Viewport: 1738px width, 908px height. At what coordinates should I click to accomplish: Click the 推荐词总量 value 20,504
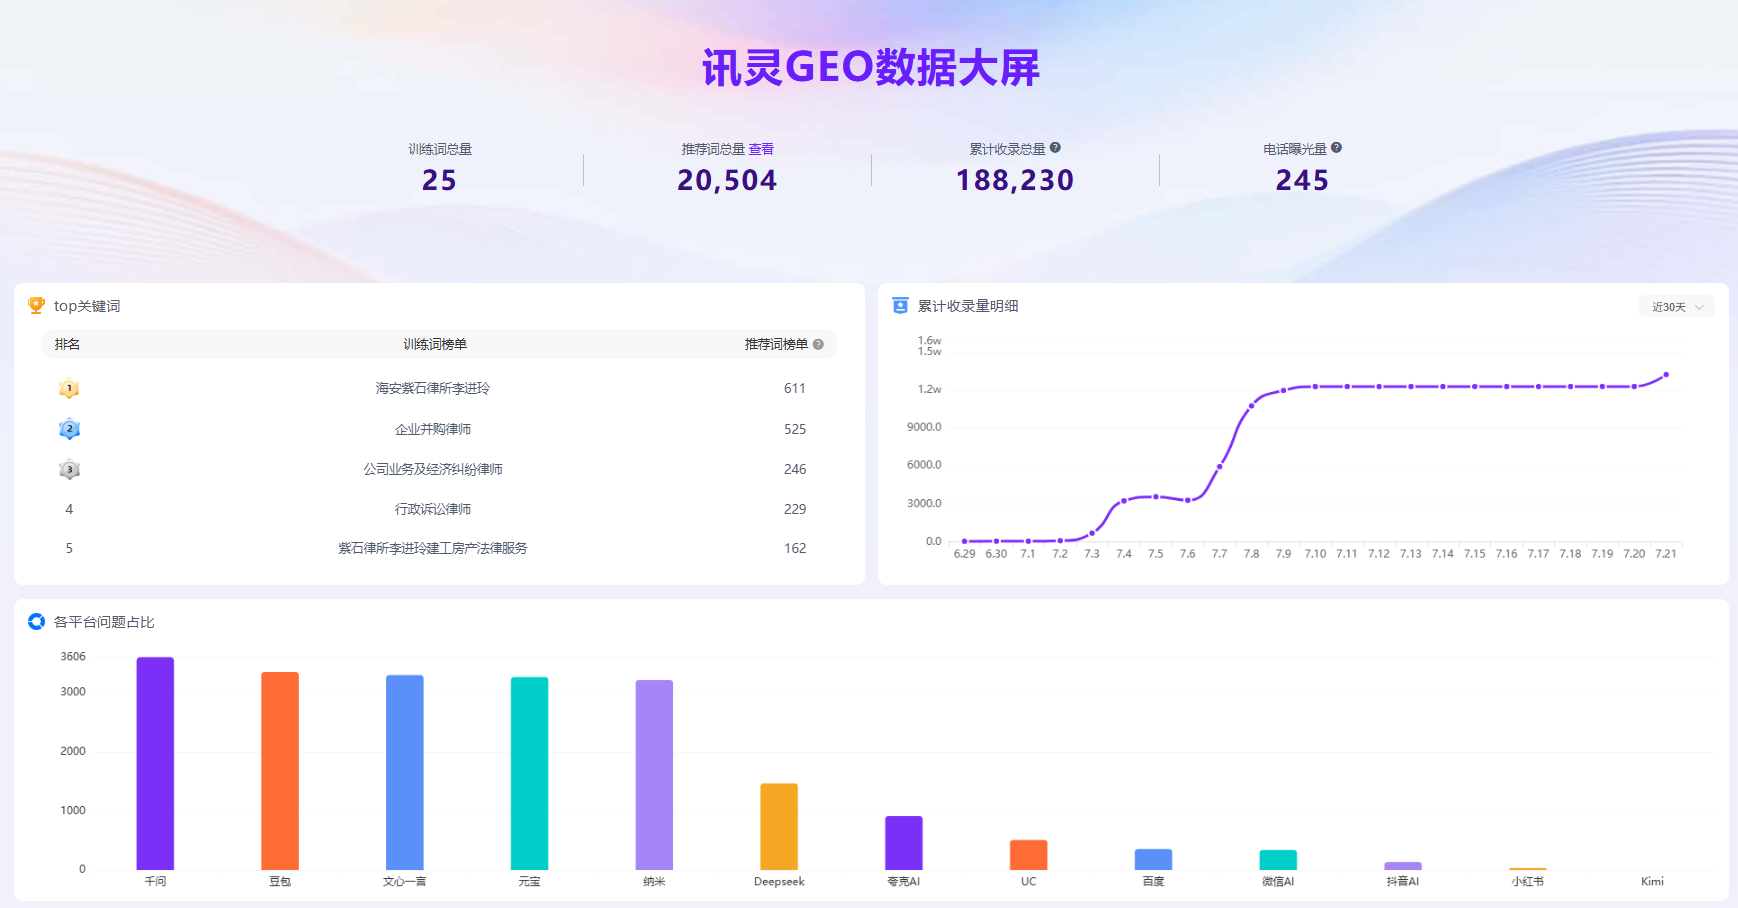point(727,180)
